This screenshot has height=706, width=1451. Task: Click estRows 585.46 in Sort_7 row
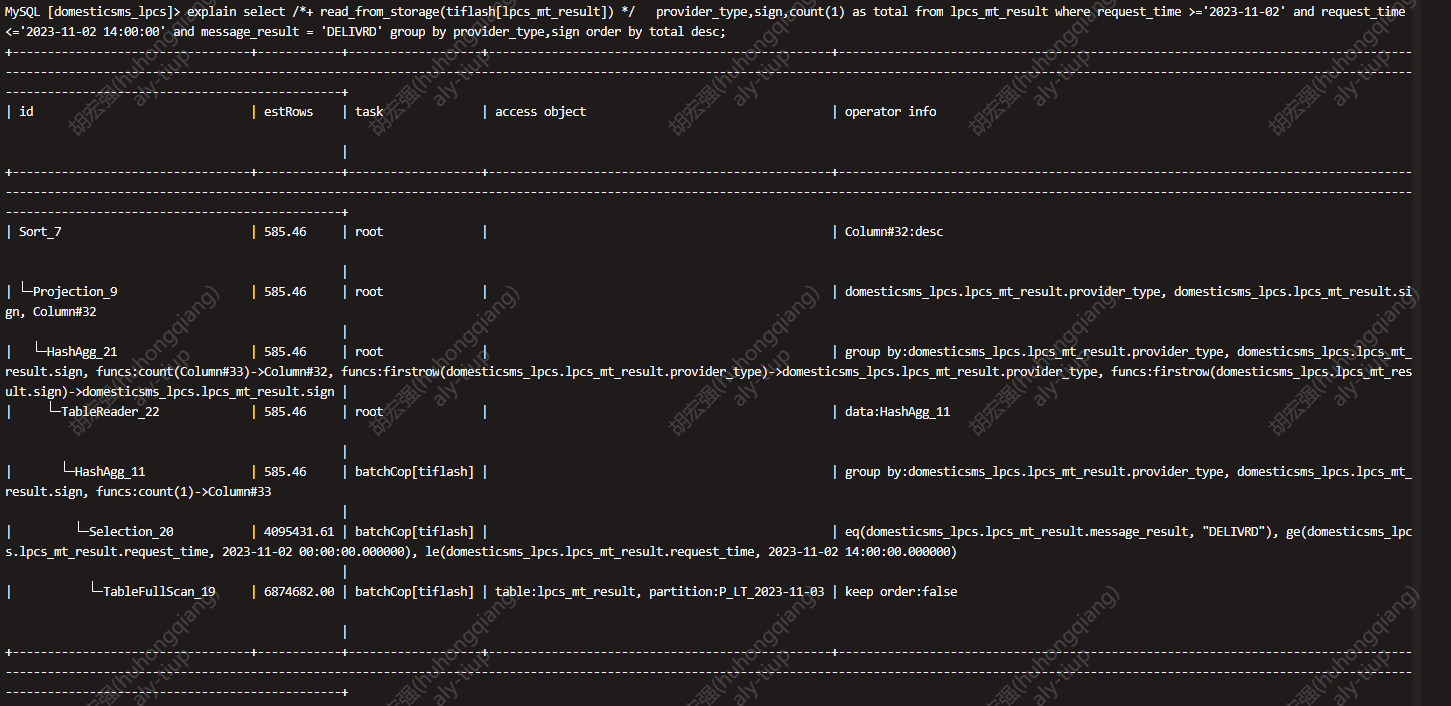point(285,232)
